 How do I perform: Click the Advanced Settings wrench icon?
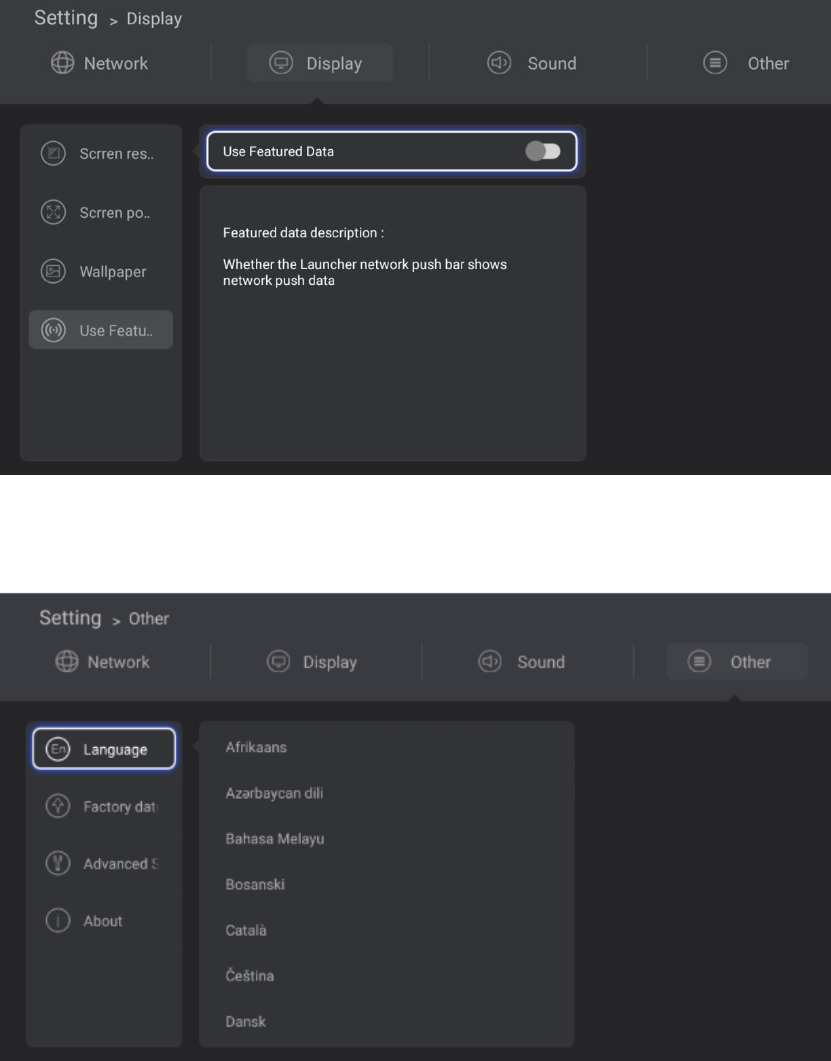pyautogui.click(x=57, y=863)
